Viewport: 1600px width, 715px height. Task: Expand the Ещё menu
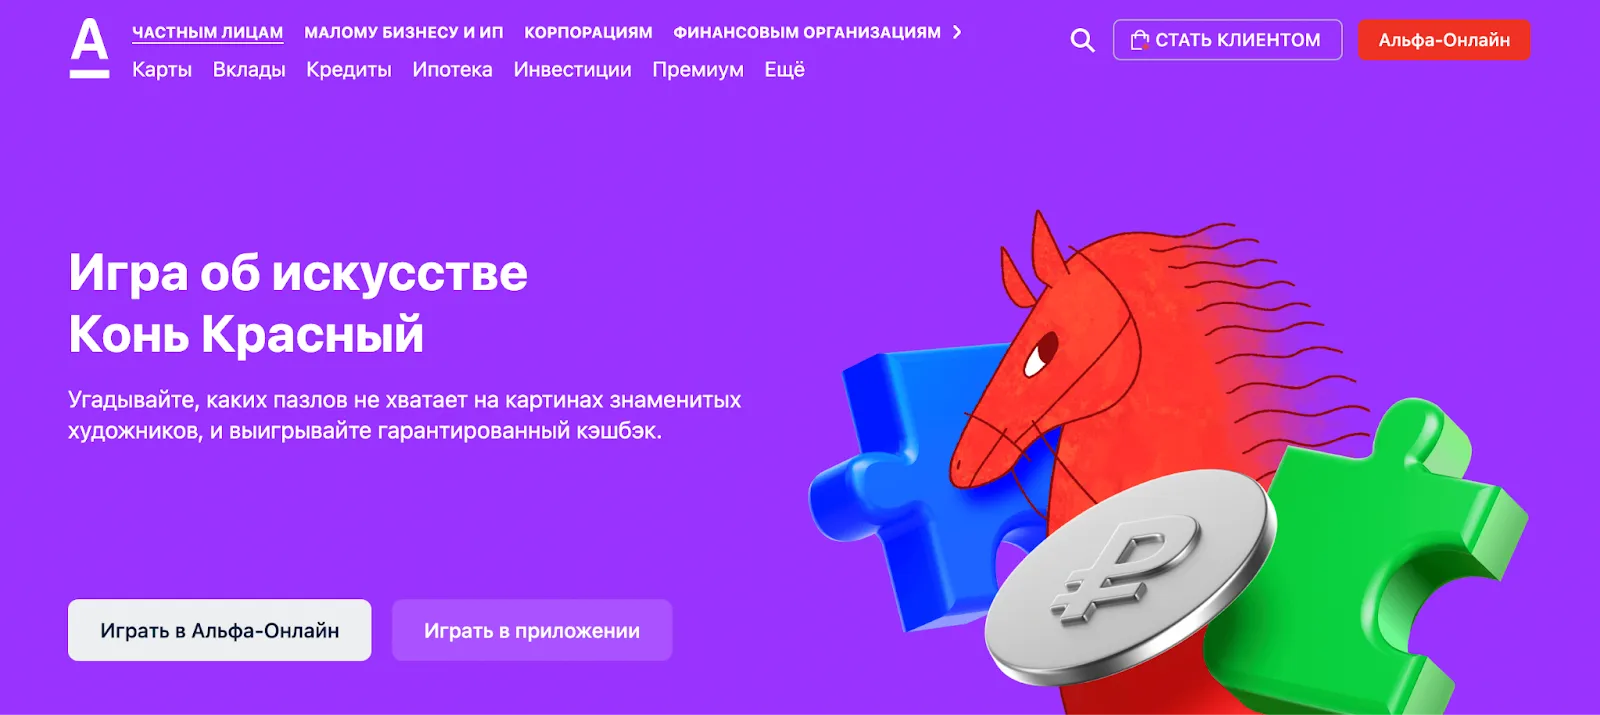[784, 70]
